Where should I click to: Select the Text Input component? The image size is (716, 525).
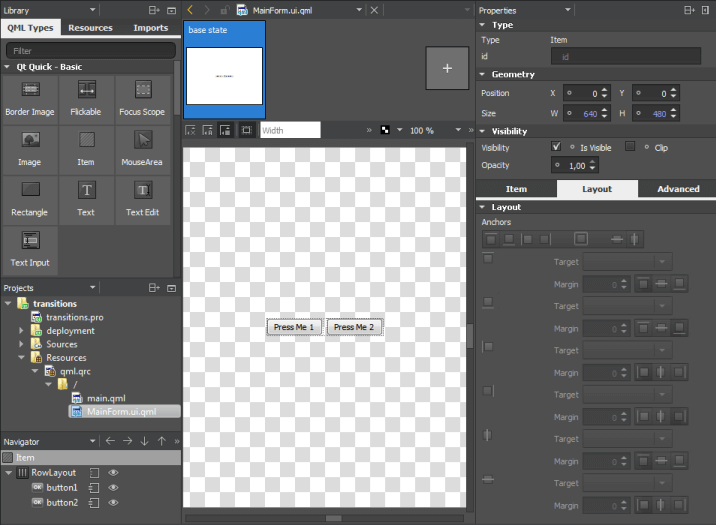pos(30,251)
